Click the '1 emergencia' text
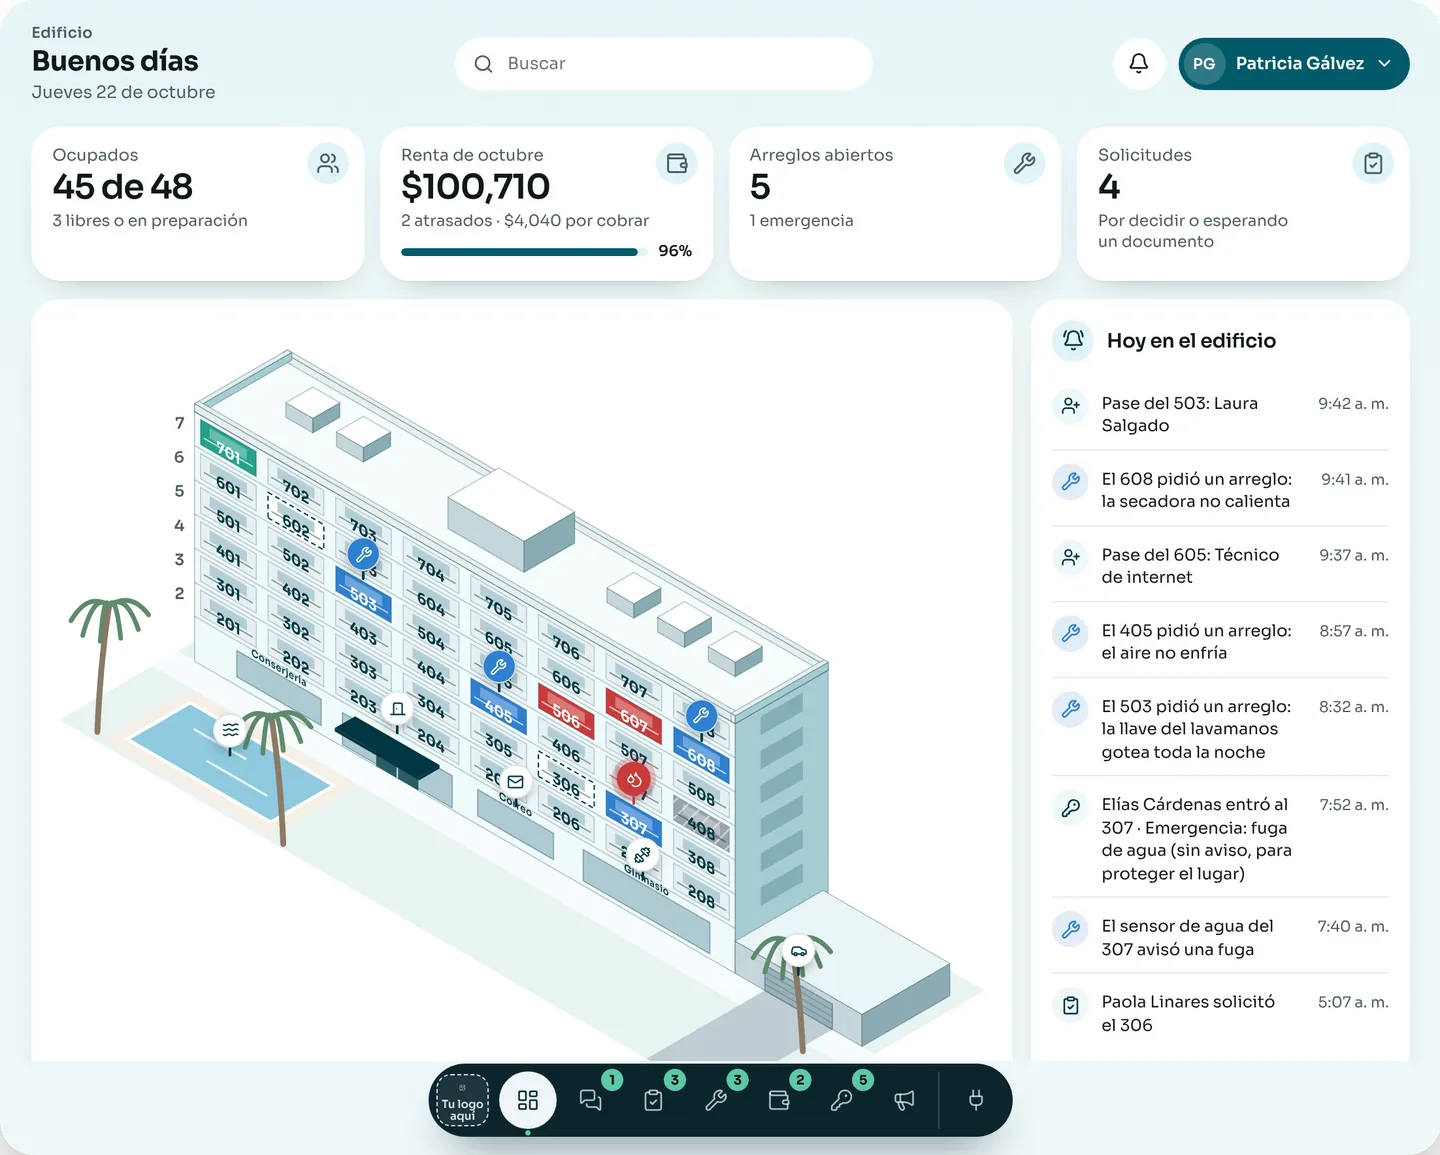 (x=801, y=221)
